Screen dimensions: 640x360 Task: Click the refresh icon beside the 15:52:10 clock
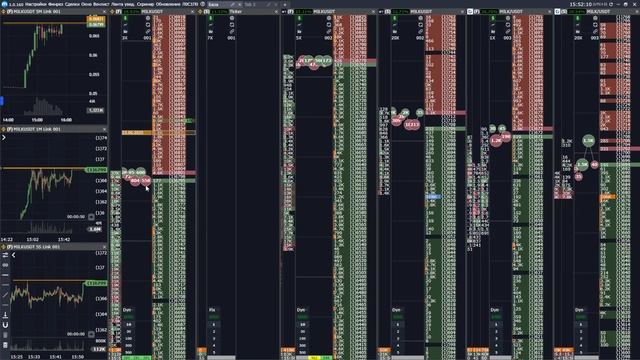(611, 4)
